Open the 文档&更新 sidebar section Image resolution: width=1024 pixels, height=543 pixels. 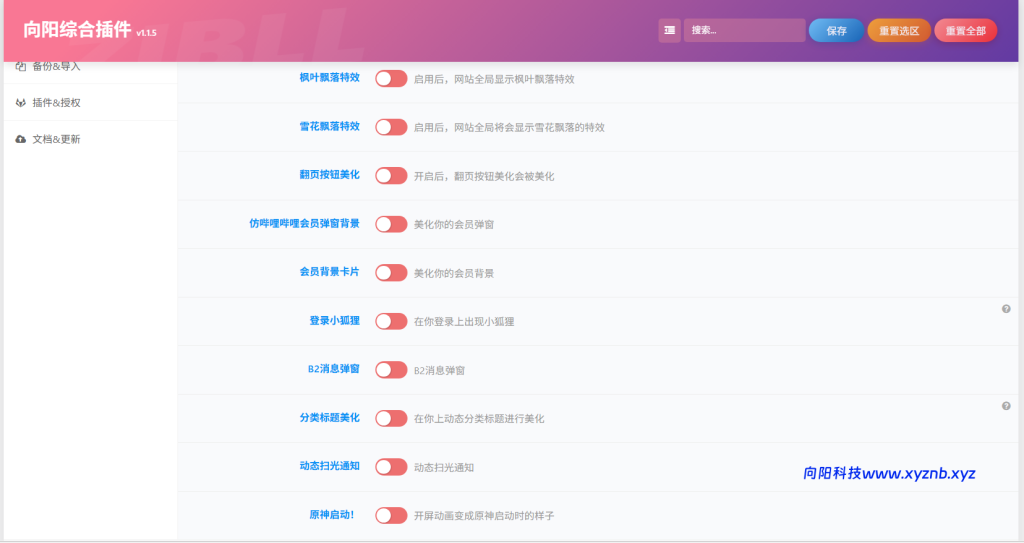click(x=90, y=139)
